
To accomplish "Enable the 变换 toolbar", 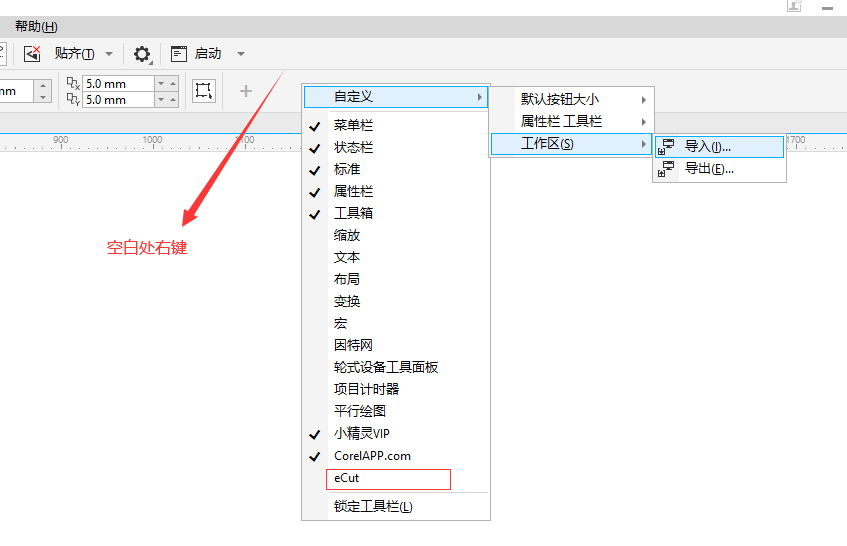I will coord(396,301).
